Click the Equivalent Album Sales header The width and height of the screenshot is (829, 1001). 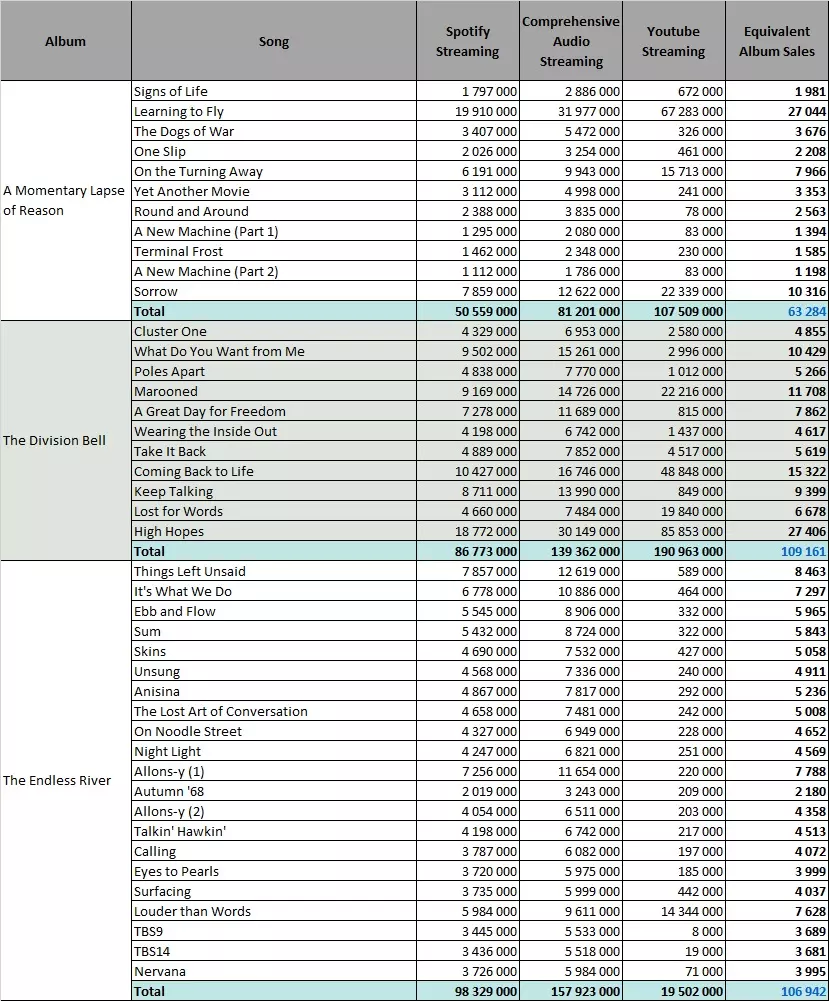[x=777, y=41]
